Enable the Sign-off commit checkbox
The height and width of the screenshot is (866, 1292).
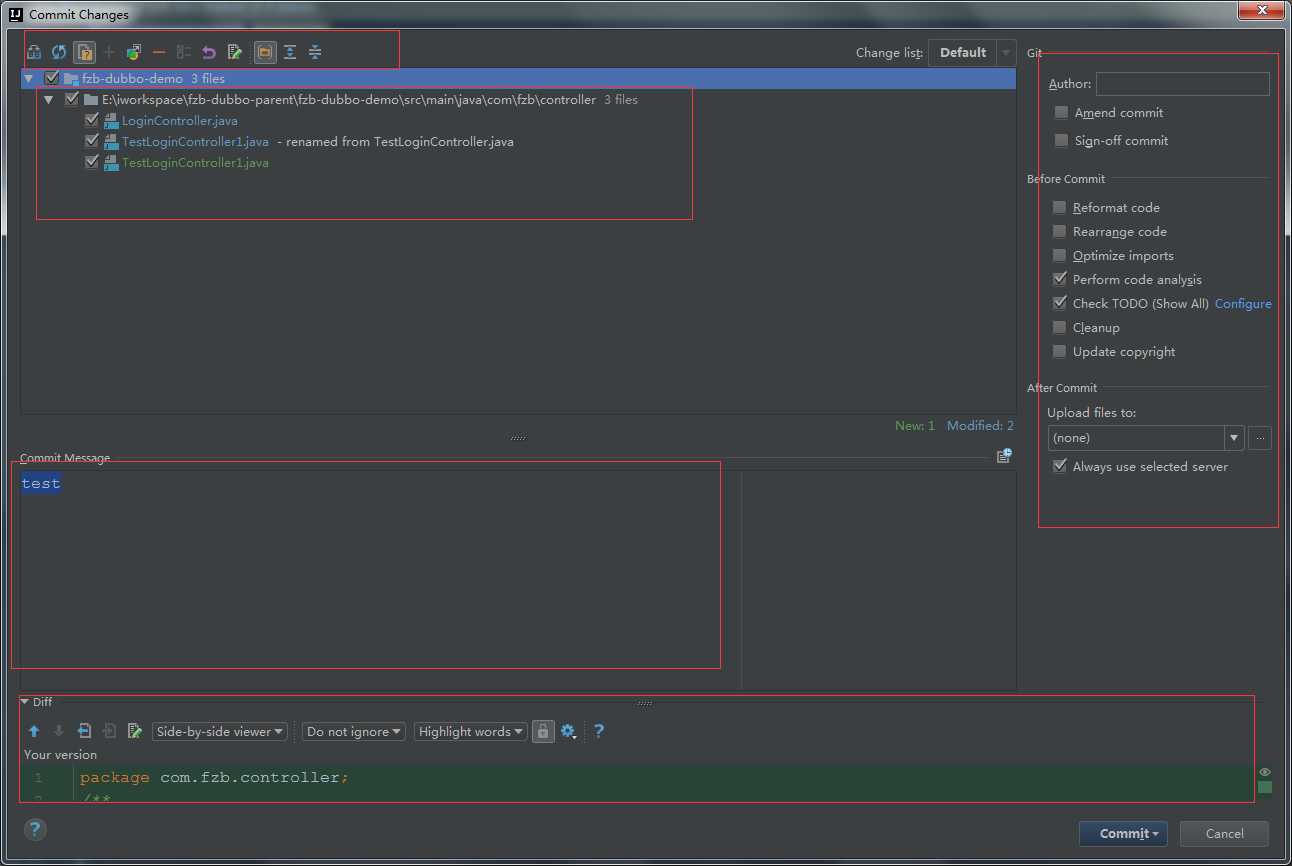1061,140
